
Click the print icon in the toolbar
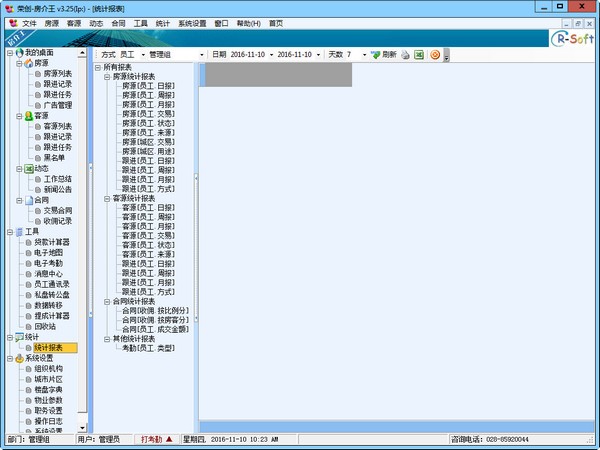406,54
